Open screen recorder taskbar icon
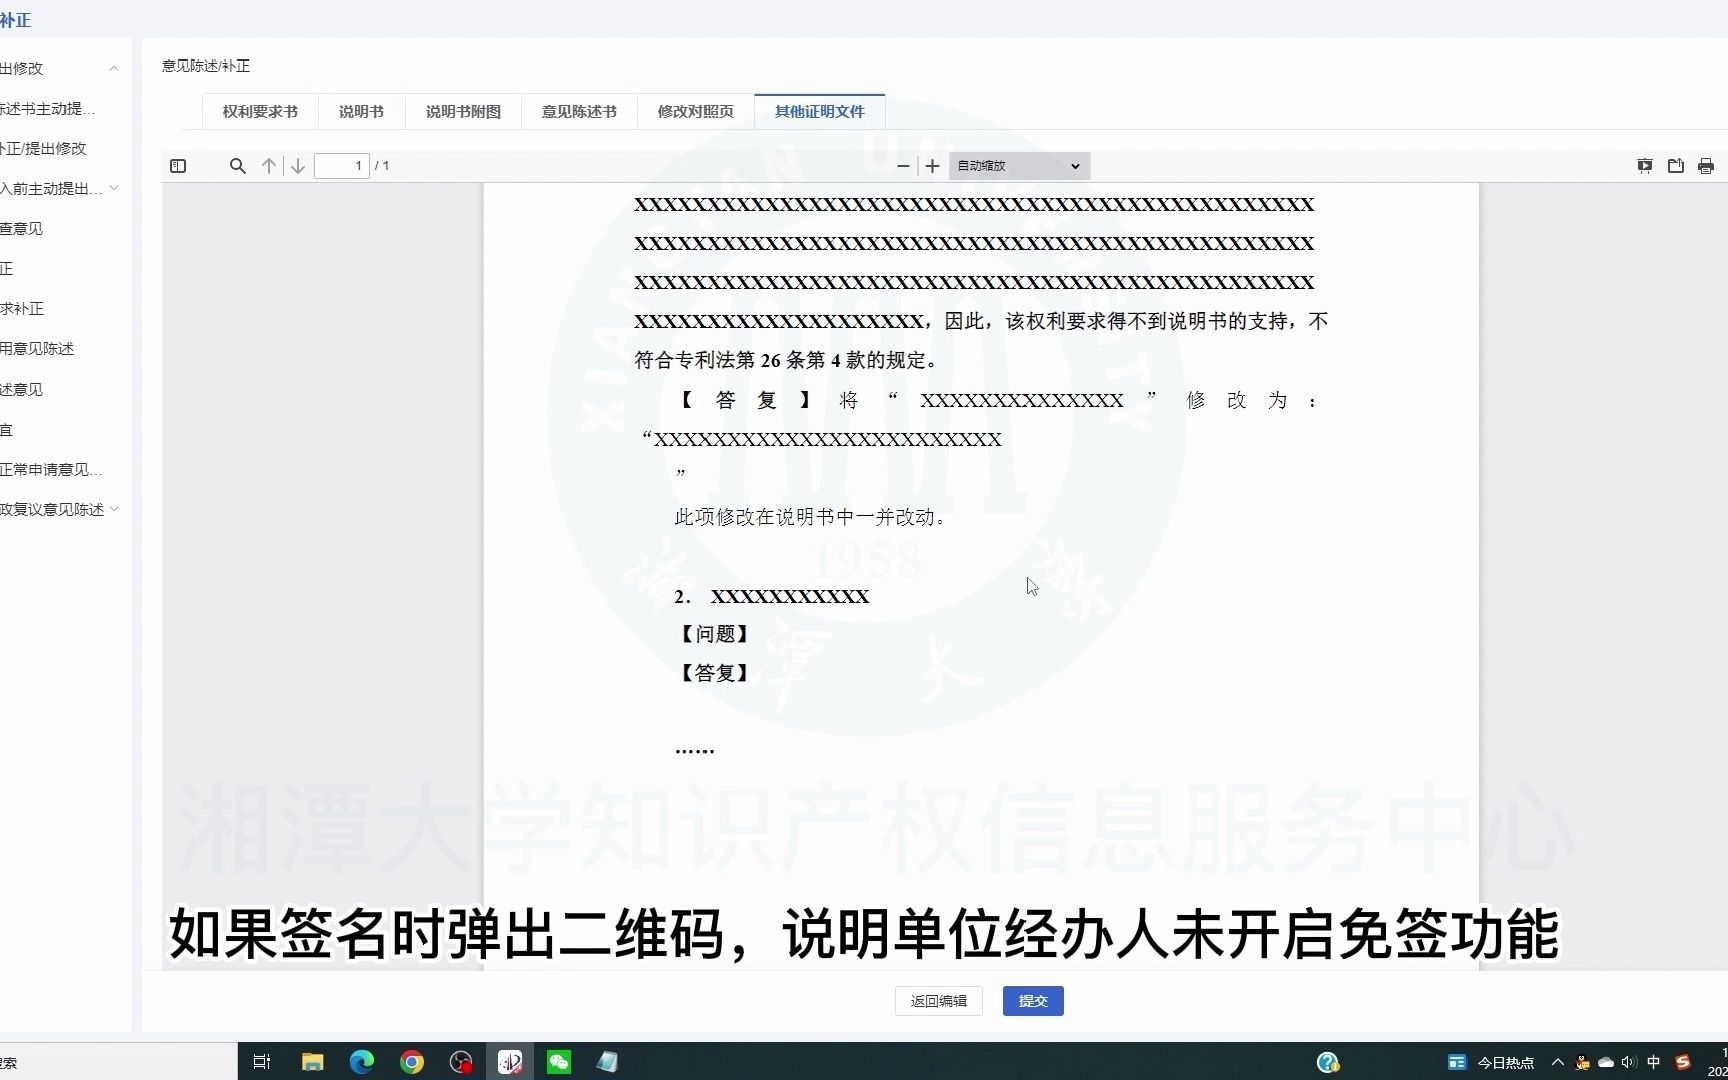 (461, 1062)
